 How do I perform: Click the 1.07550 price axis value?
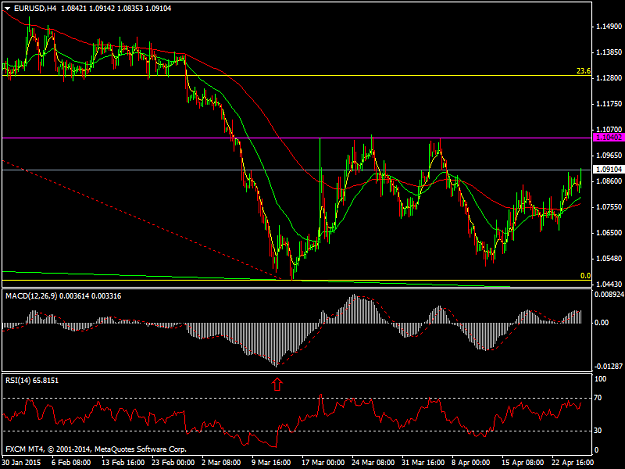(609, 207)
